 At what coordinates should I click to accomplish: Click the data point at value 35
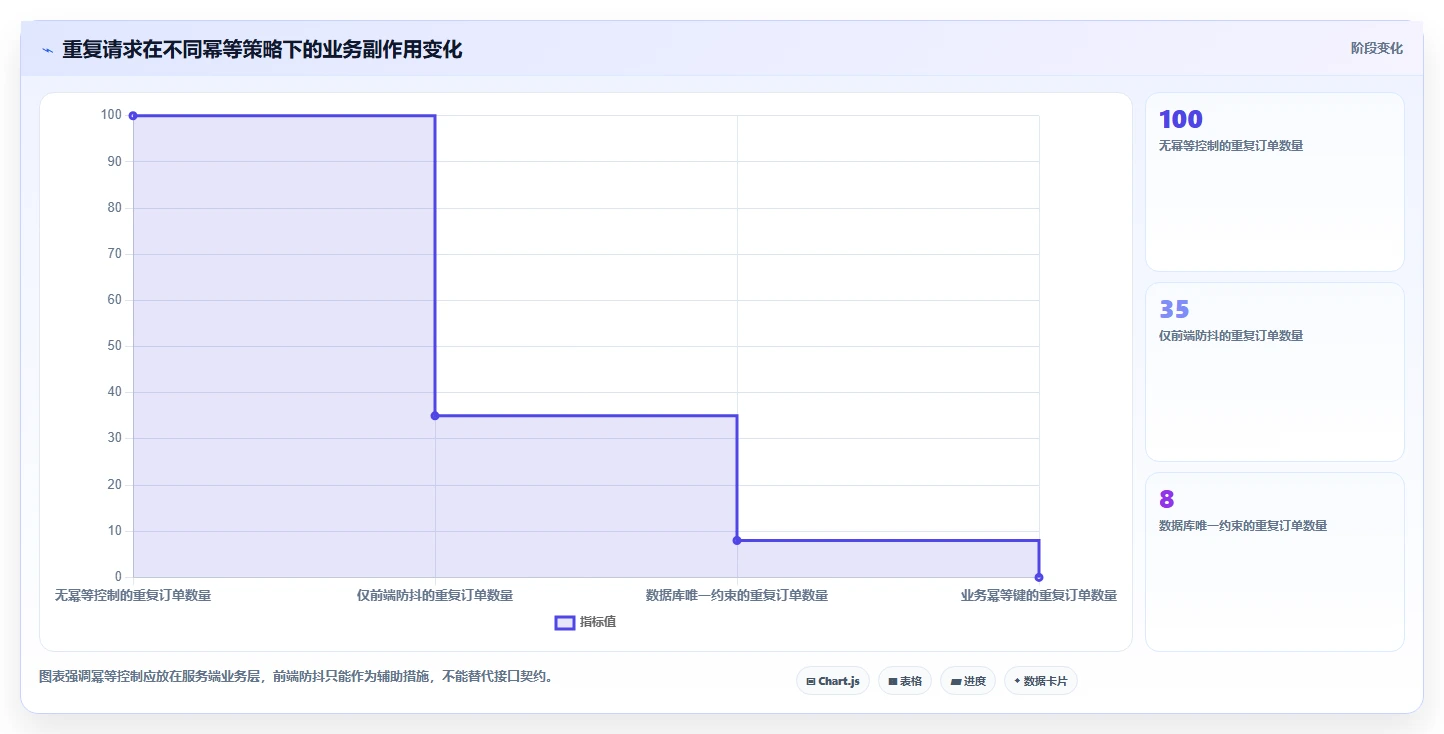coord(435,416)
